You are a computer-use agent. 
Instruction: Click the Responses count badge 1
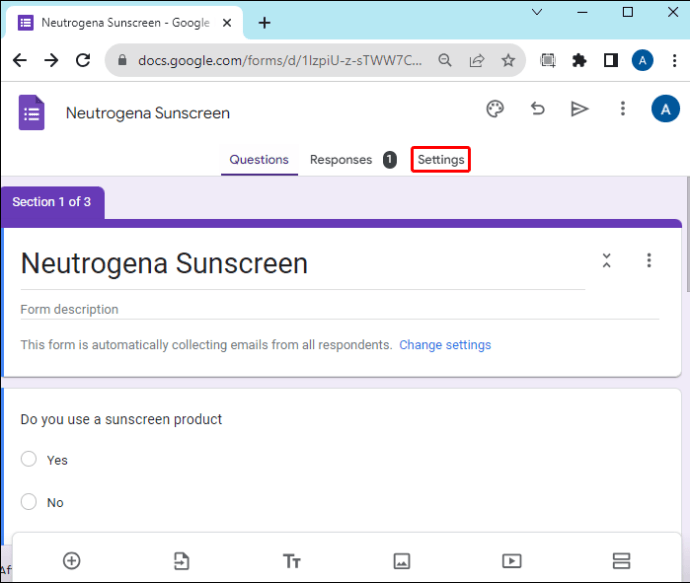pos(390,160)
